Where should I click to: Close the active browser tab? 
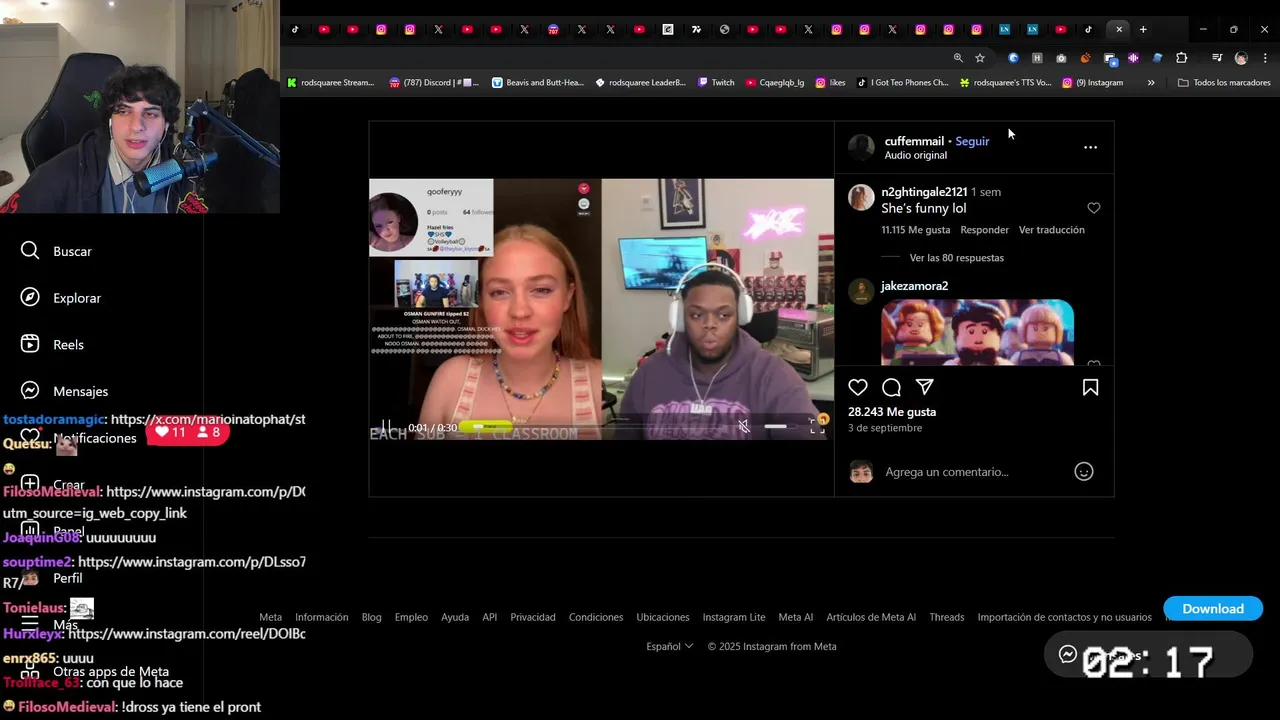[x=1119, y=29]
